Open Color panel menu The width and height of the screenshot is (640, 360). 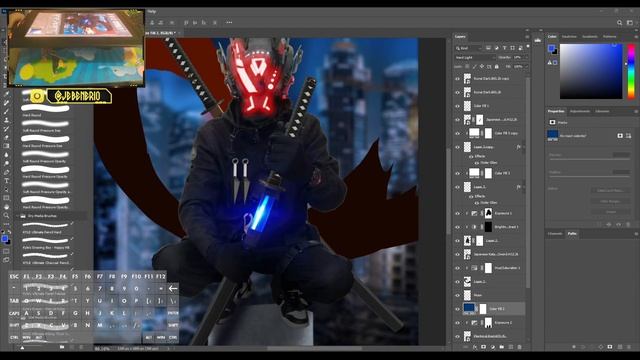(636, 37)
